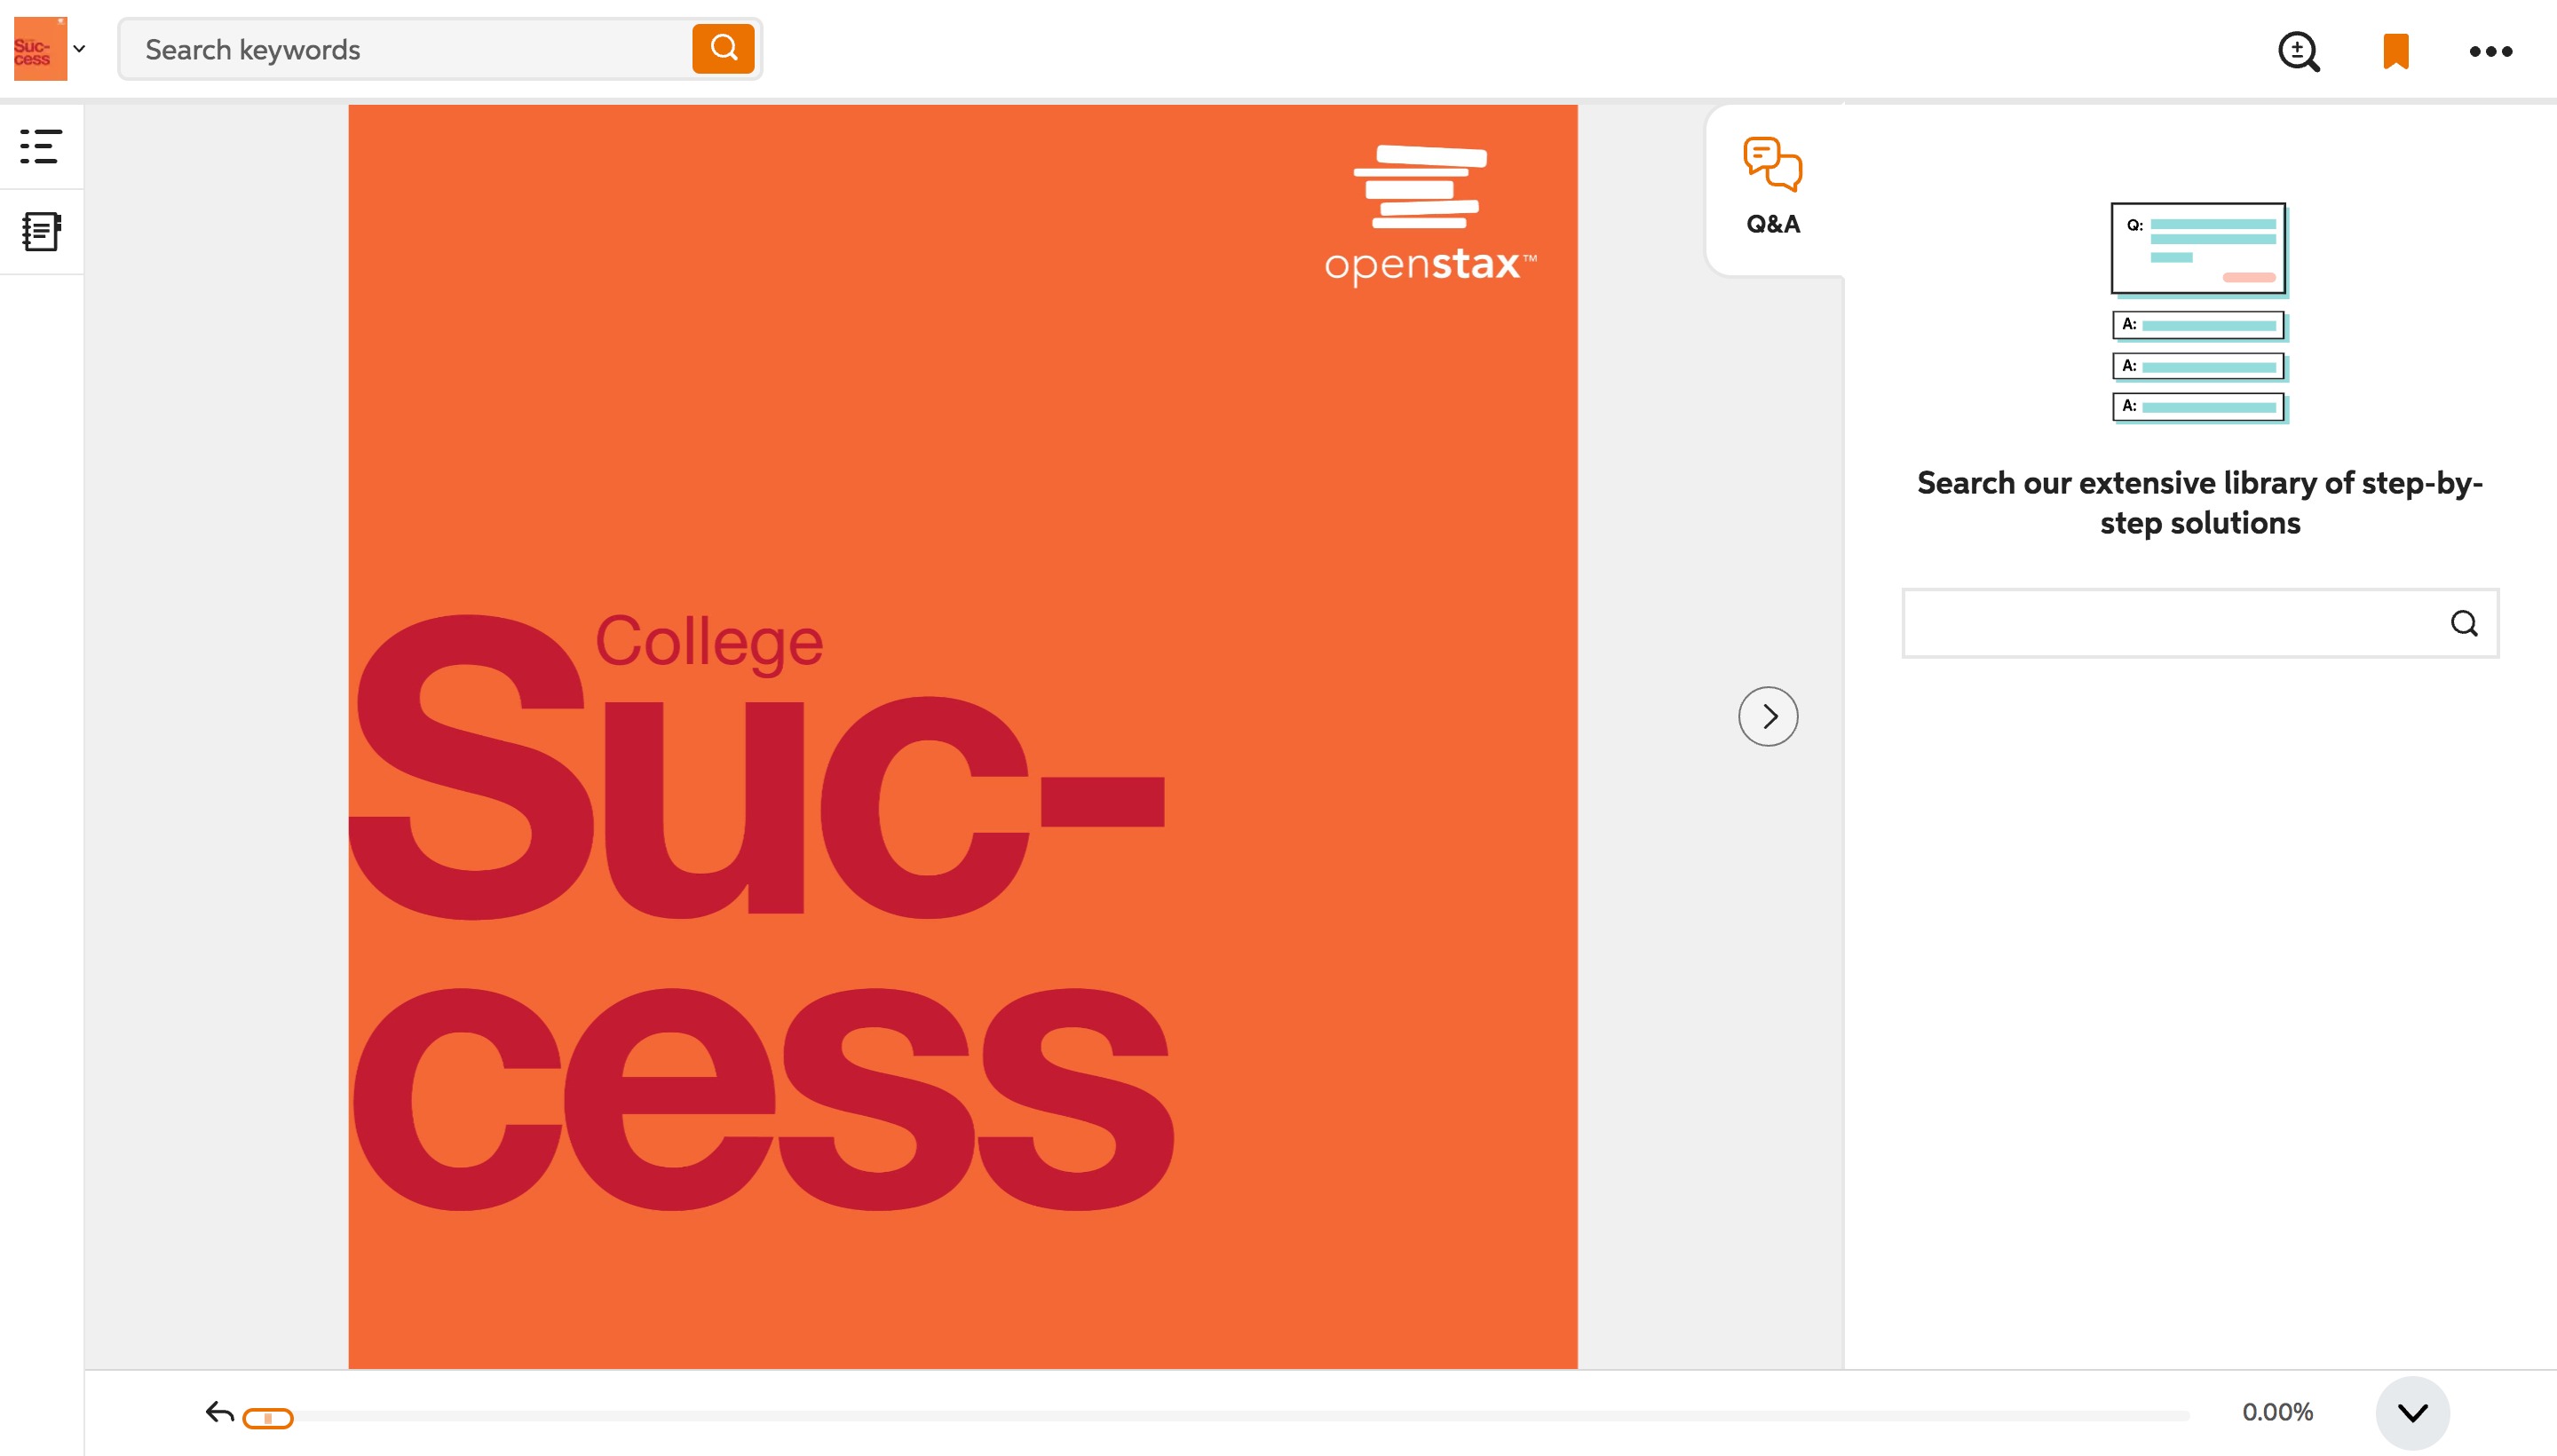
Task: Open the table of contents list icon
Action: click(x=41, y=146)
